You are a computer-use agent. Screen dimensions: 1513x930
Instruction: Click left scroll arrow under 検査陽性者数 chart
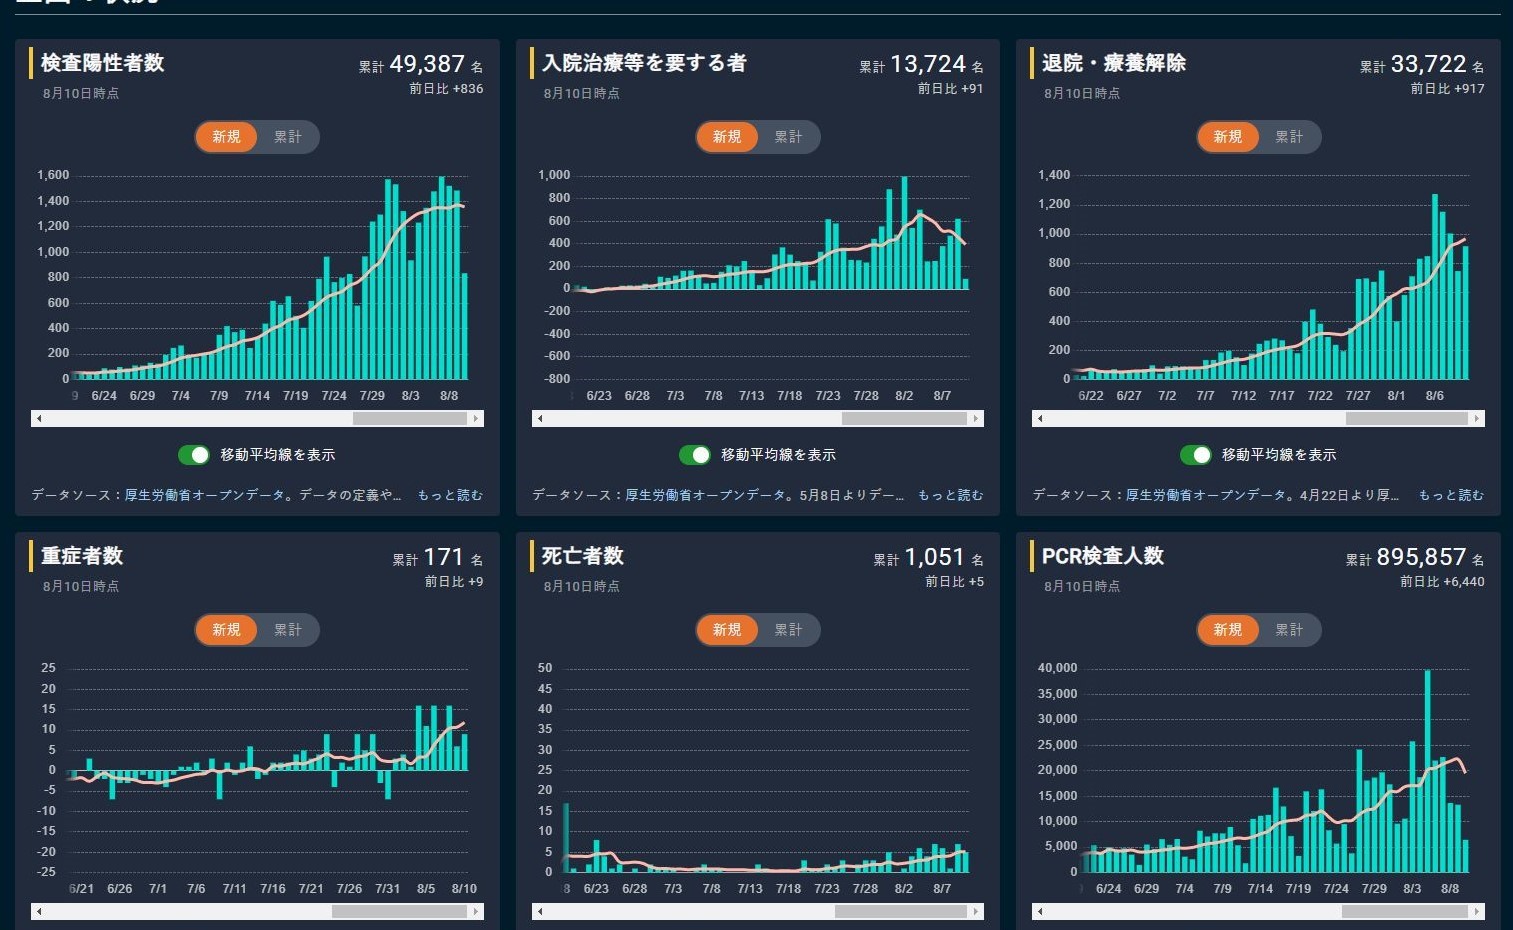coord(39,419)
